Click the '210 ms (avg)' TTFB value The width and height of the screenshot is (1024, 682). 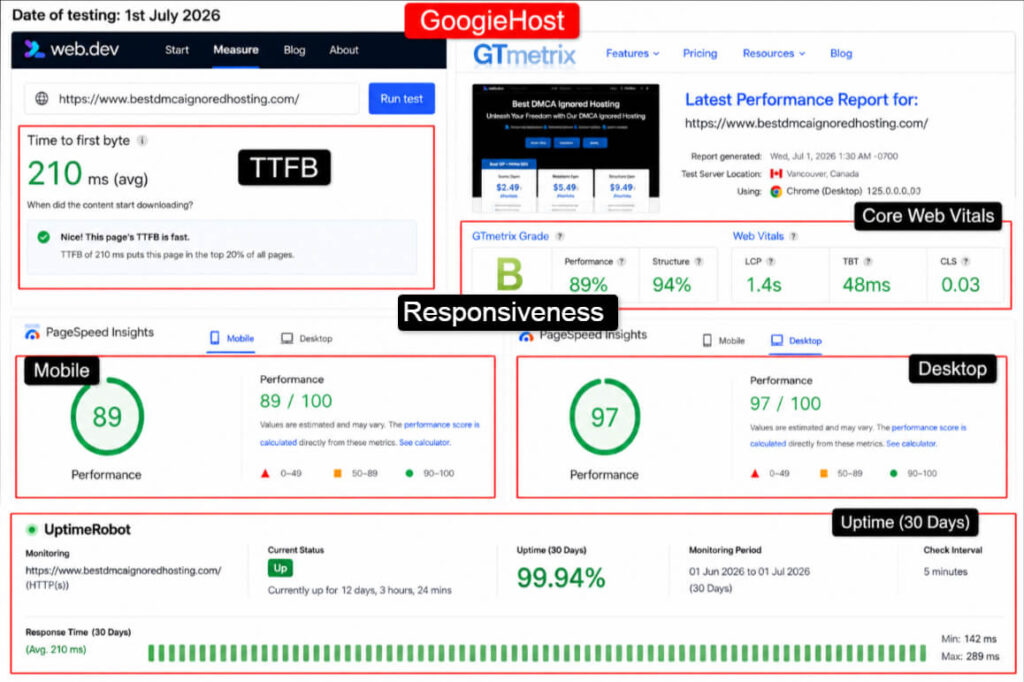coord(88,174)
